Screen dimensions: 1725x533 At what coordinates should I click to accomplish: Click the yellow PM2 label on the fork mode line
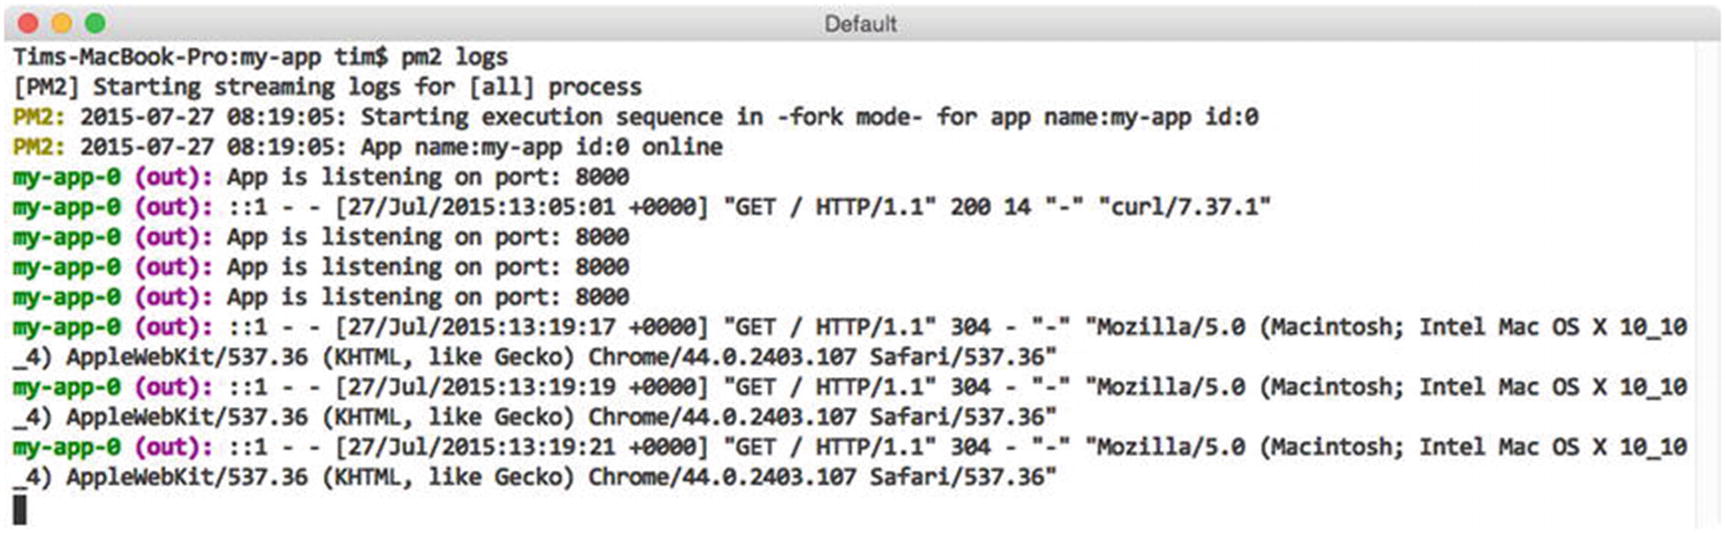click(x=38, y=117)
